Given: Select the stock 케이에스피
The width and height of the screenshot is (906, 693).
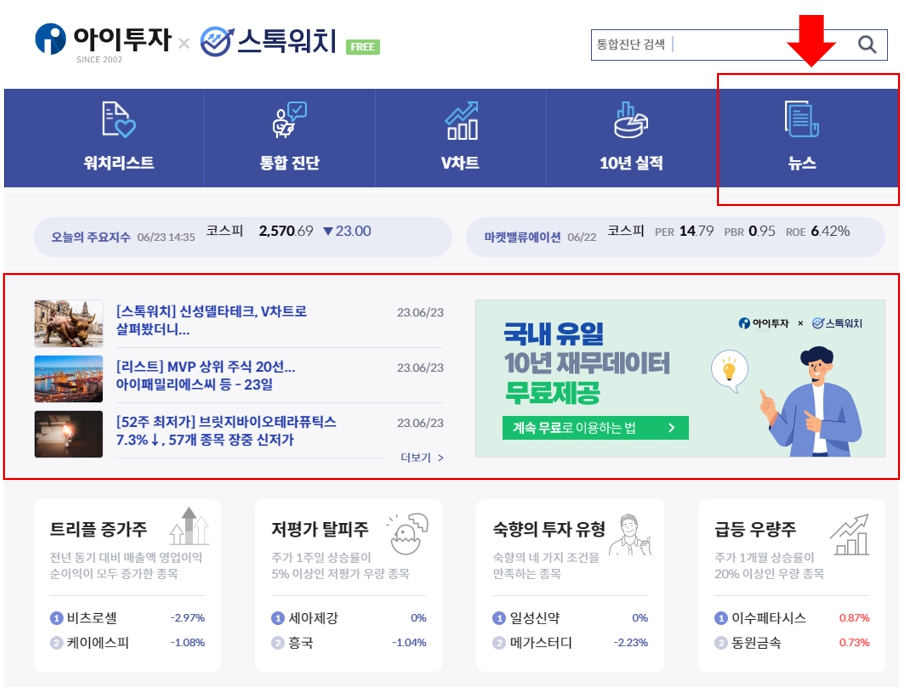Looking at the screenshot, I should 98,643.
